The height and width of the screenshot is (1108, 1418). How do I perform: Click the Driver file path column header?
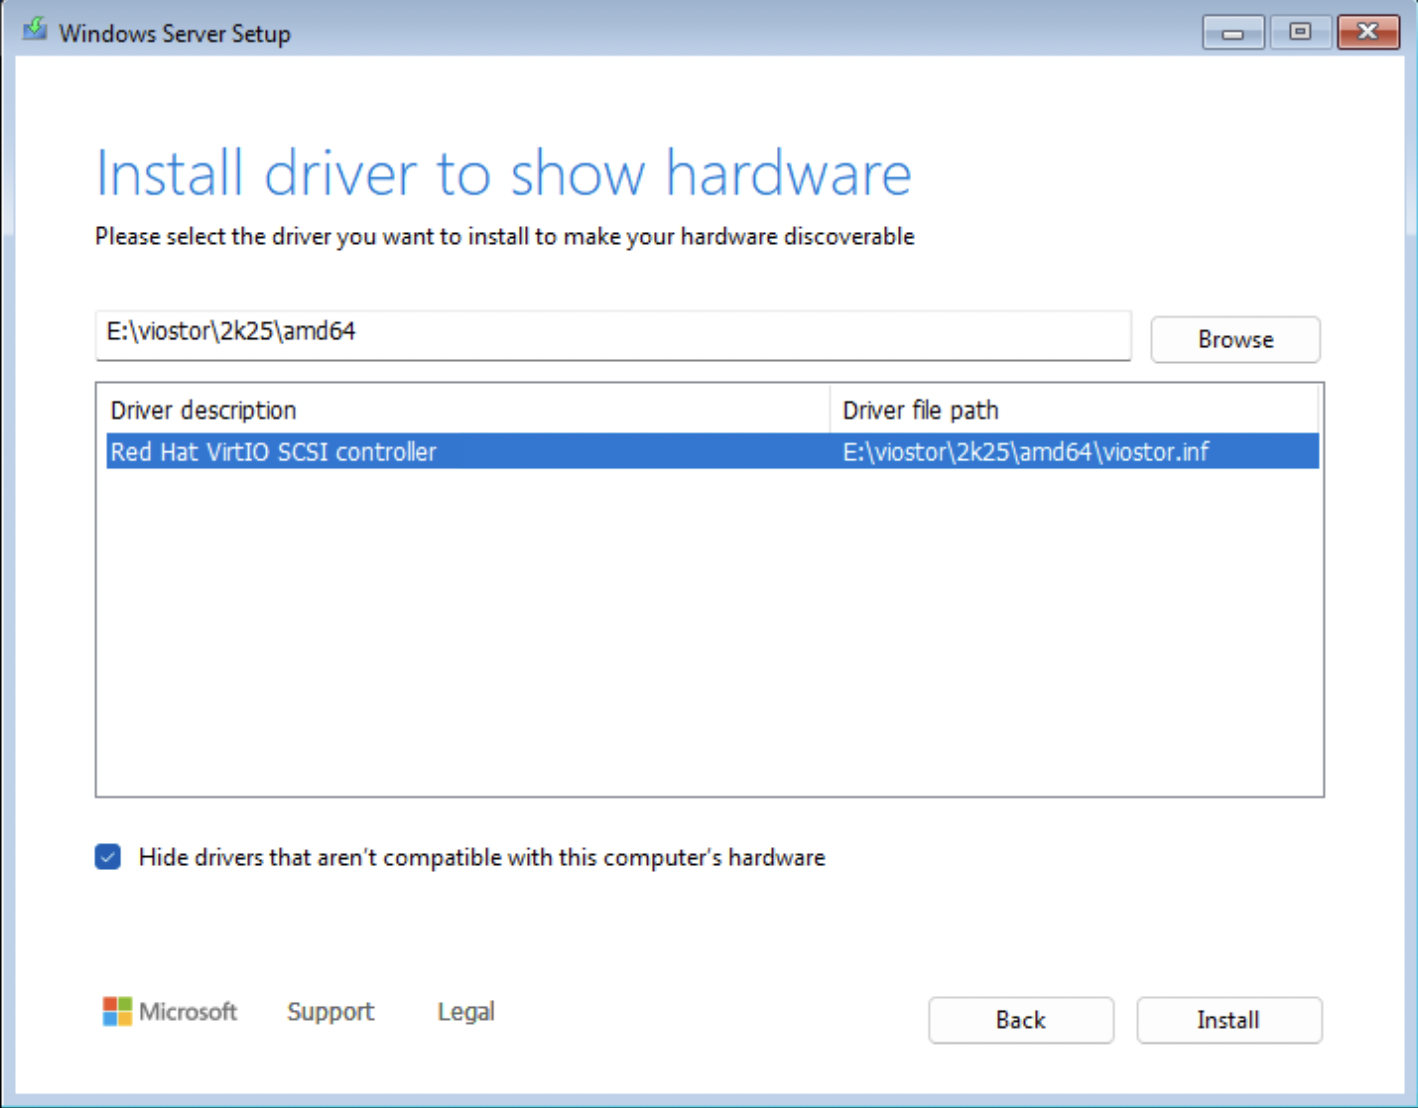pos(919,410)
